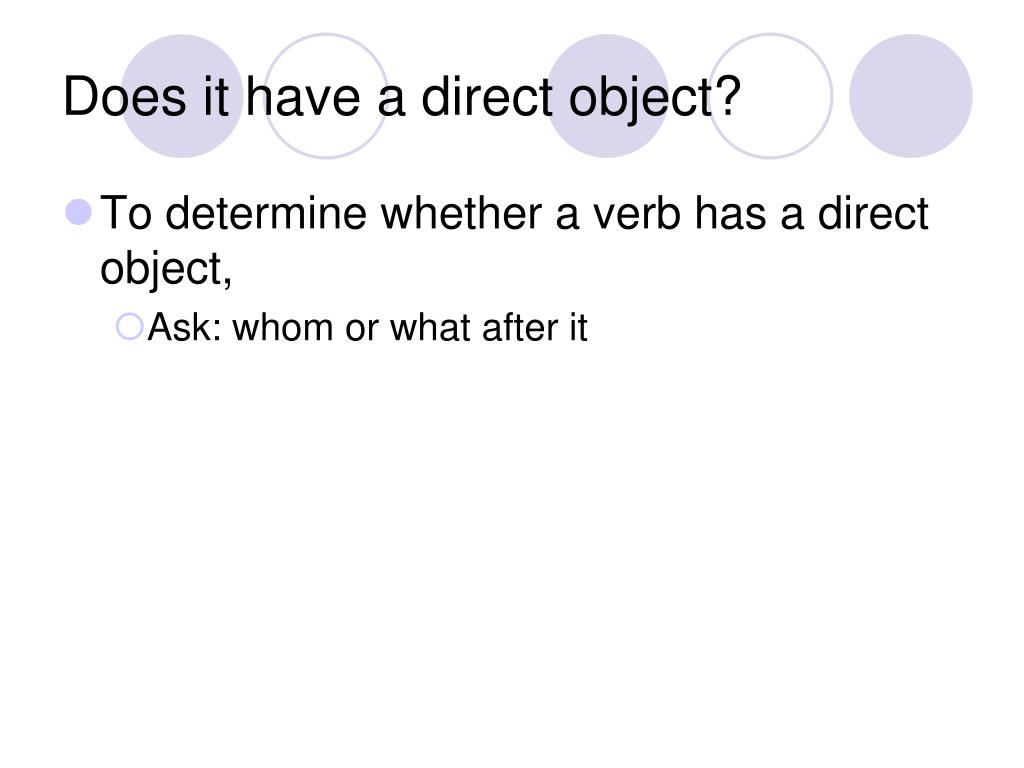The height and width of the screenshot is (768, 1024).
Task: Click the first outlined circle in header
Action: 326,96
